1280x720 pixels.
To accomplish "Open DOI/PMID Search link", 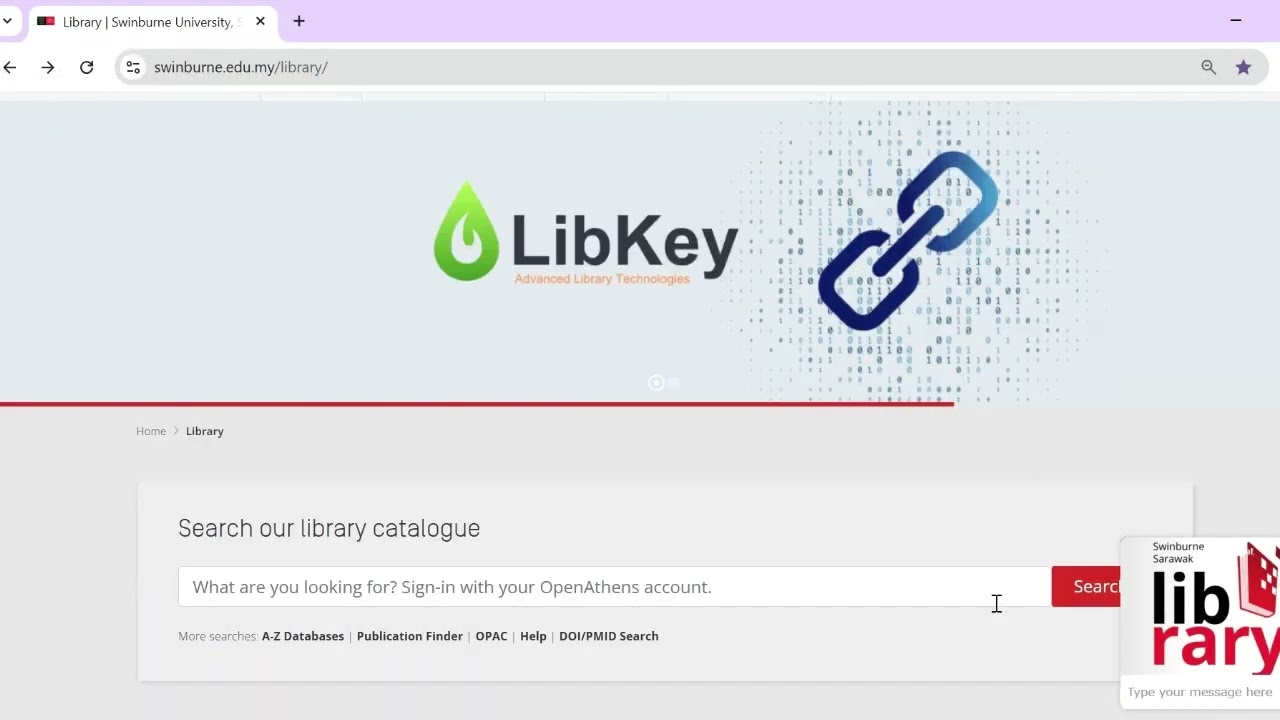I will coord(609,636).
